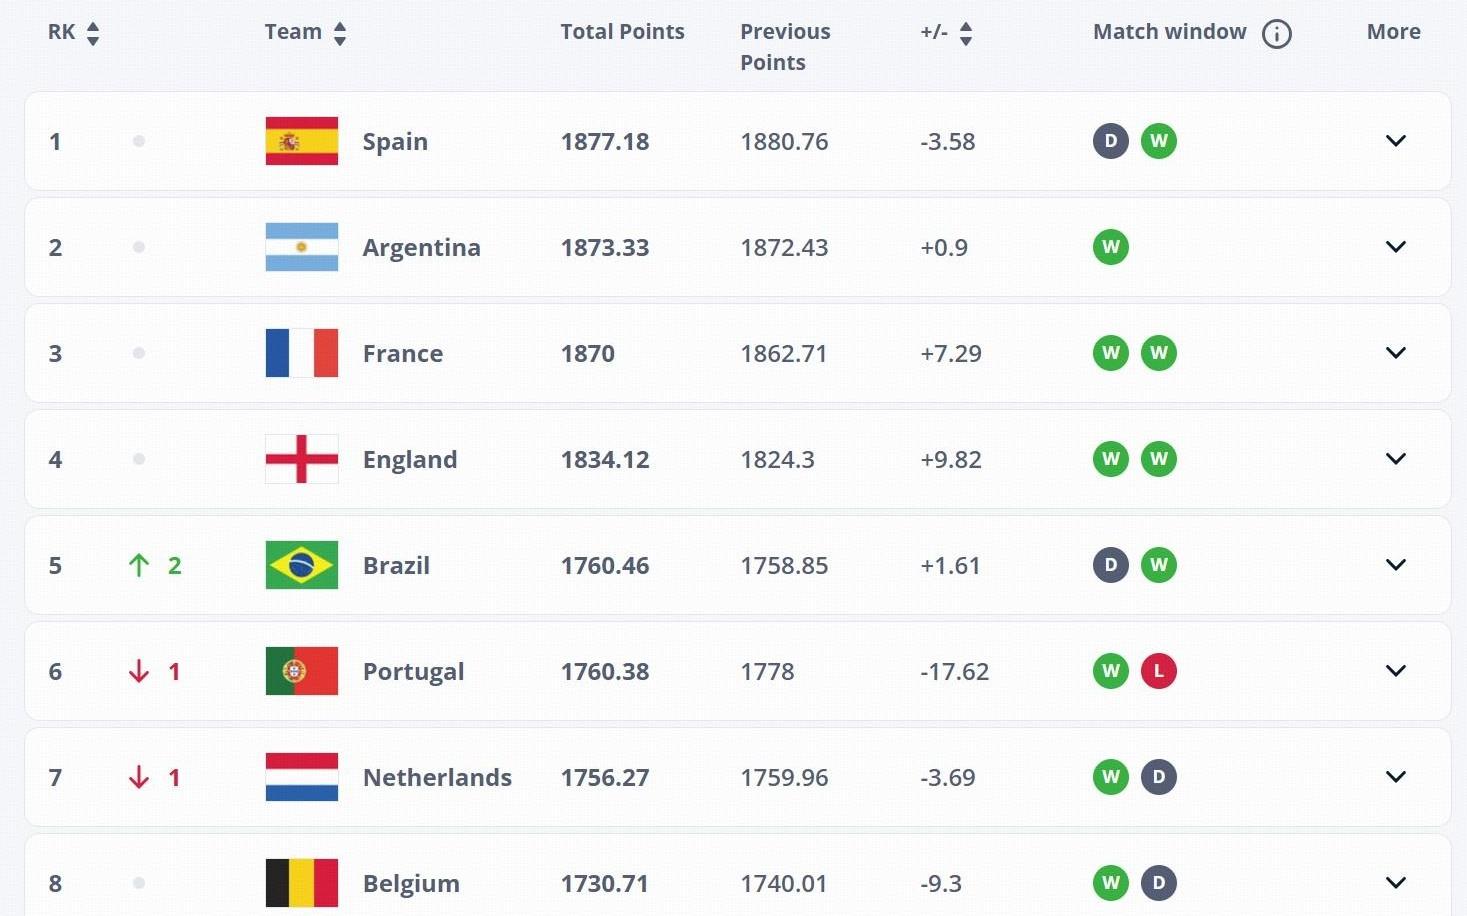This screenshot has height=916, width=1467.
Task: Open the Match window info tooltip icon
Action: coord(1276,32)
